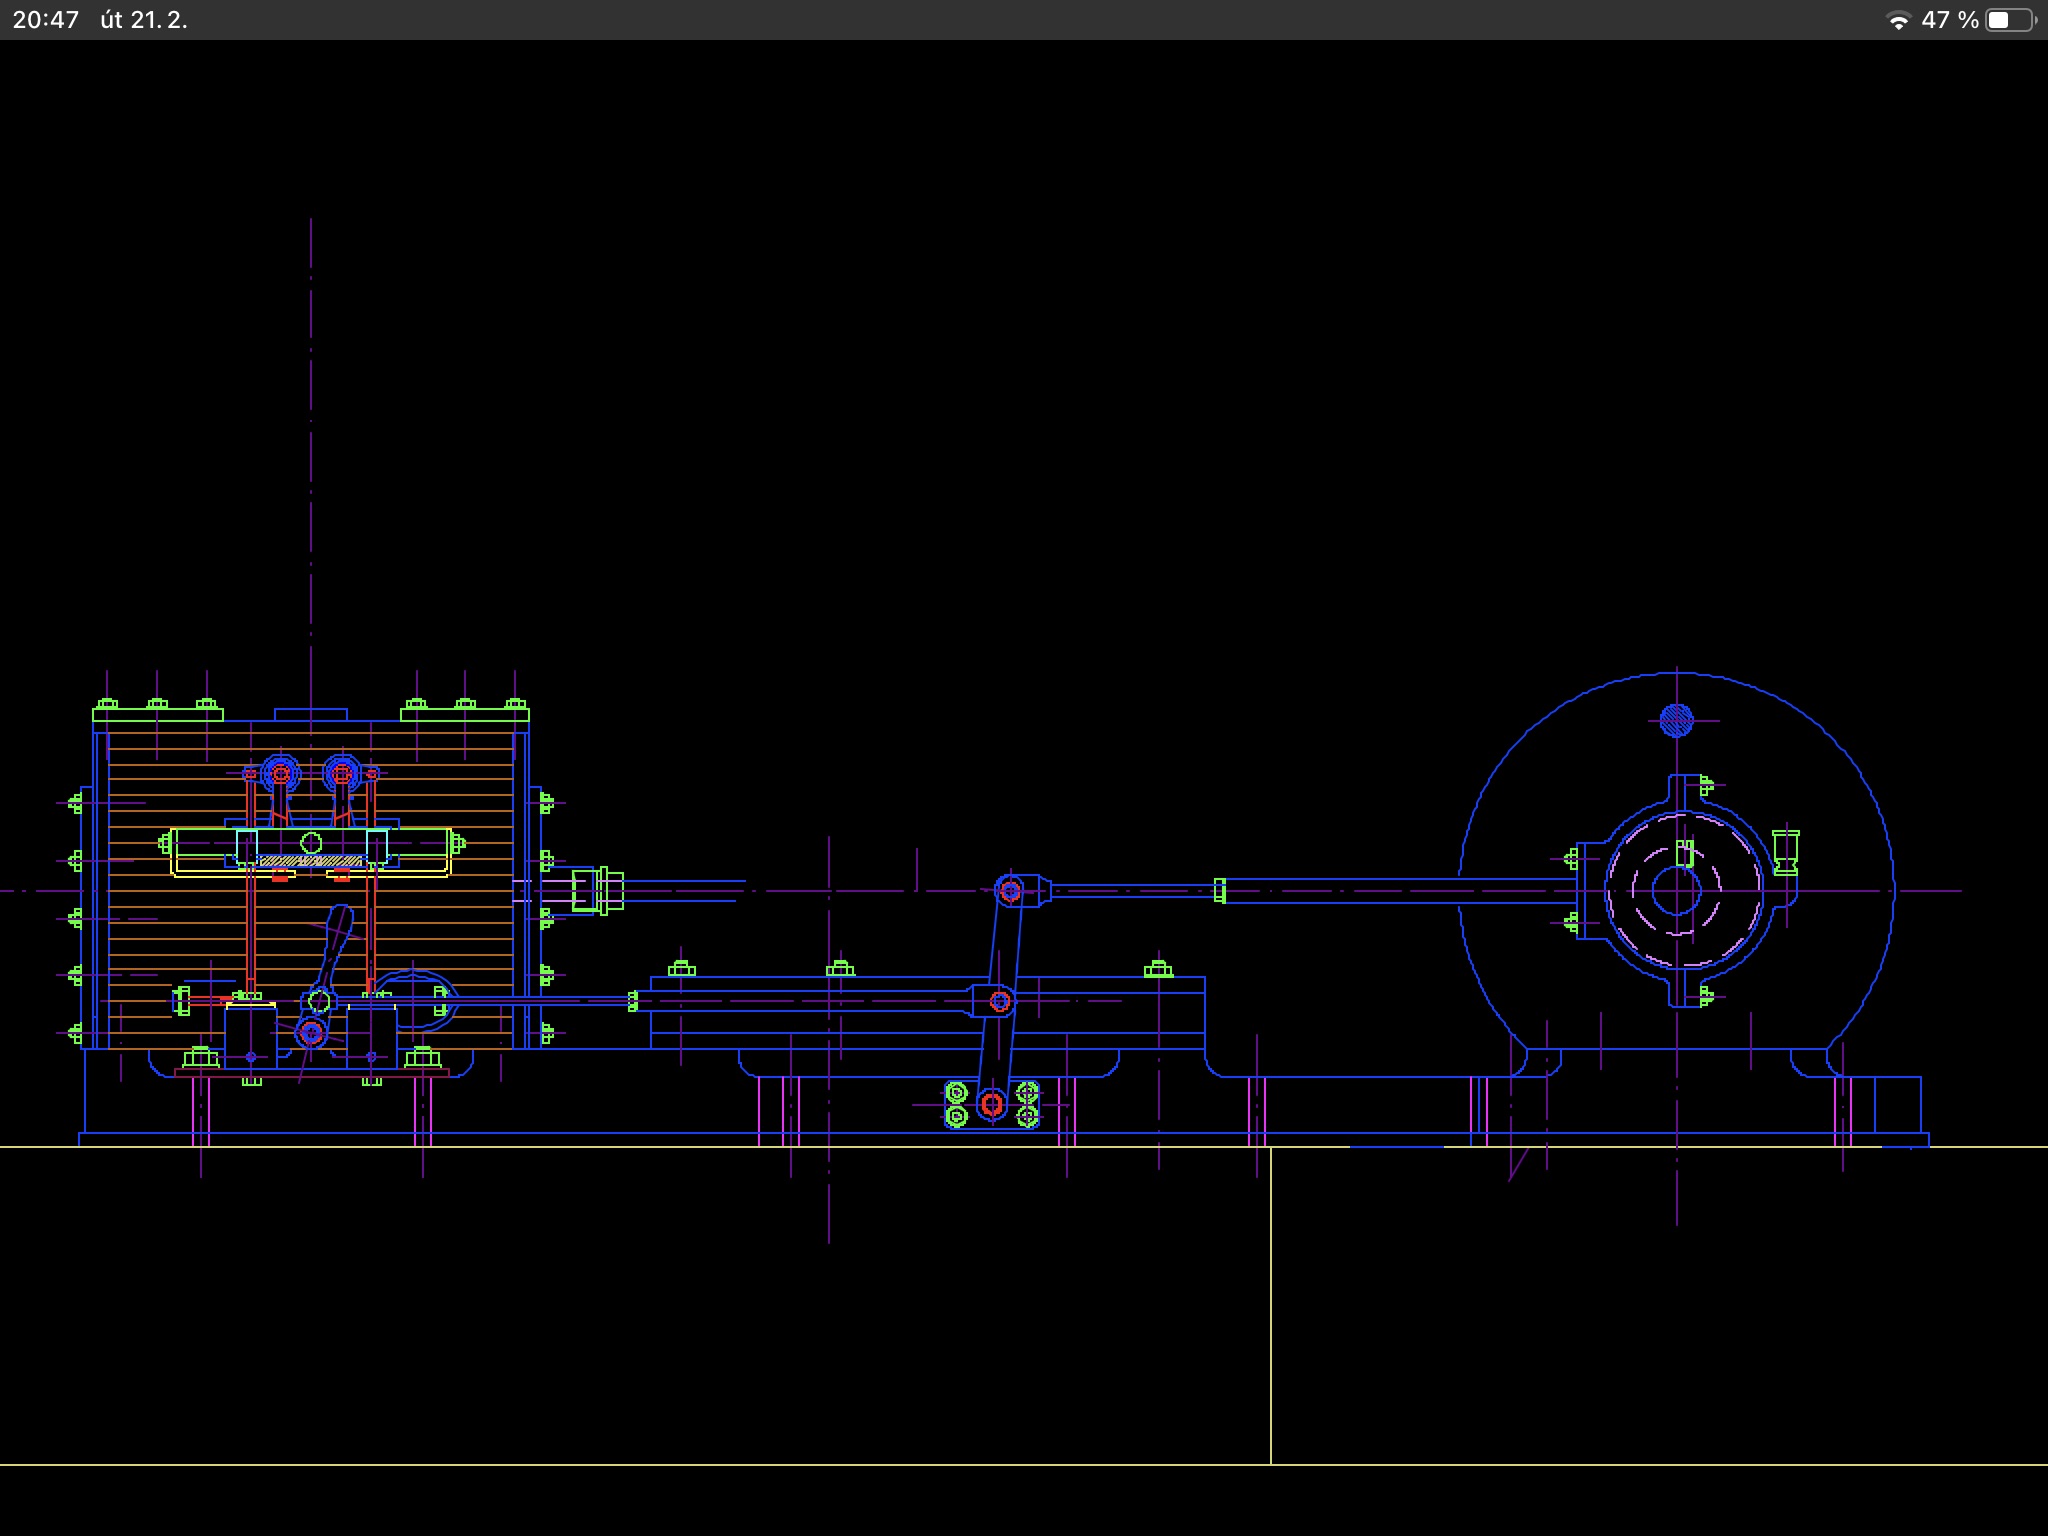Select the middle red pivot of rocker lever

pyautogui.click(x=998, y=1001)
